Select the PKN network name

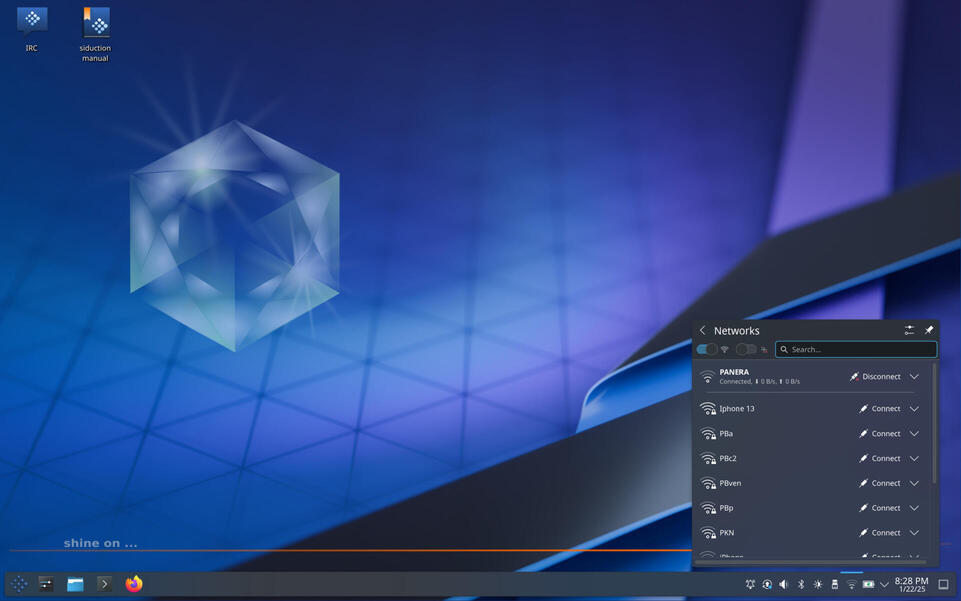[x=727, y=533]
